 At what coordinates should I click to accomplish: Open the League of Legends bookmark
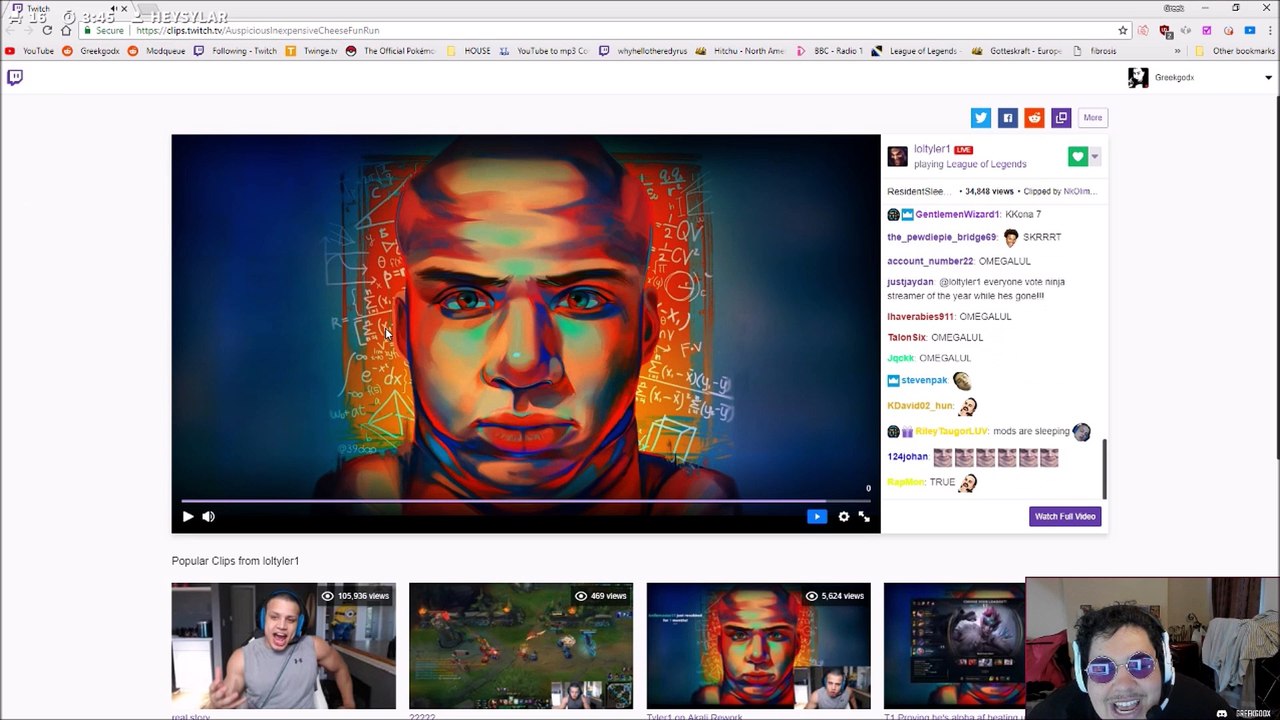tap(915, 51)
